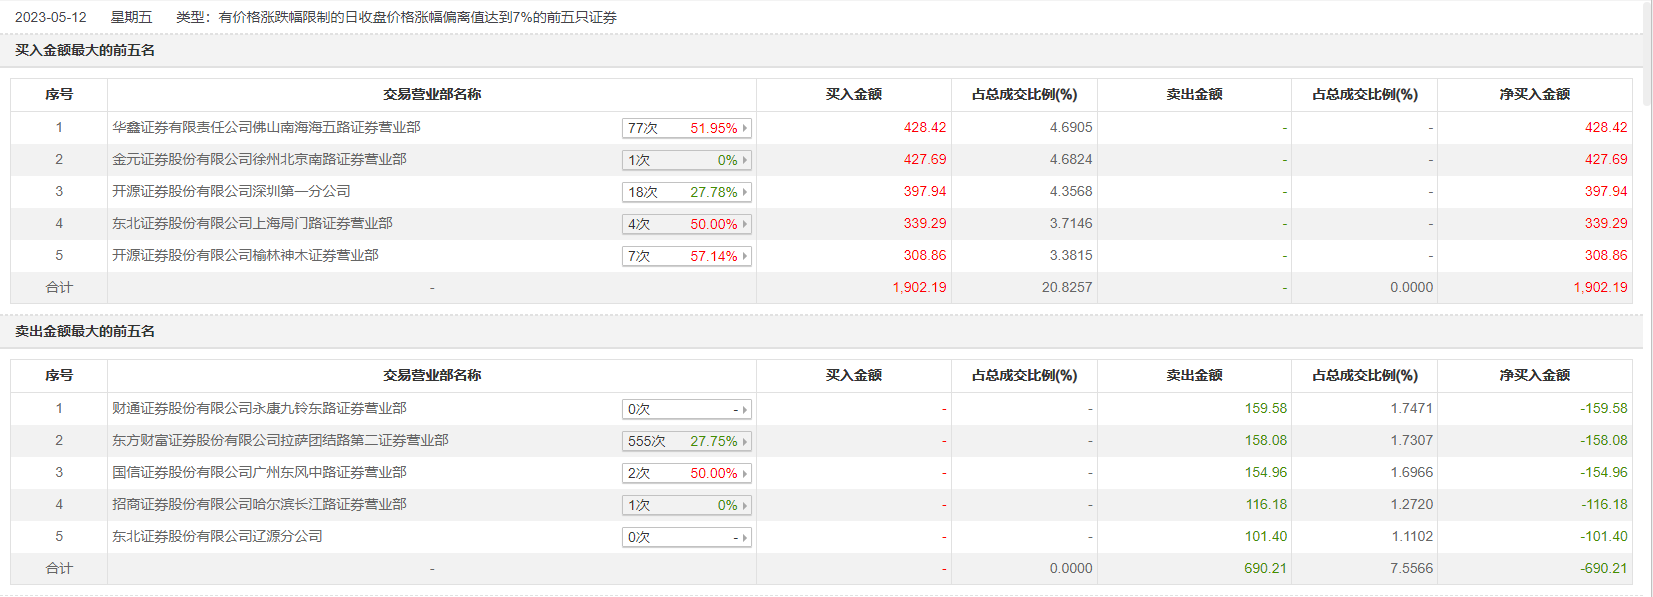Click the 净买入金额 header in buy table
This screenshot has width=1653, height=597.
coord(1534,94)
